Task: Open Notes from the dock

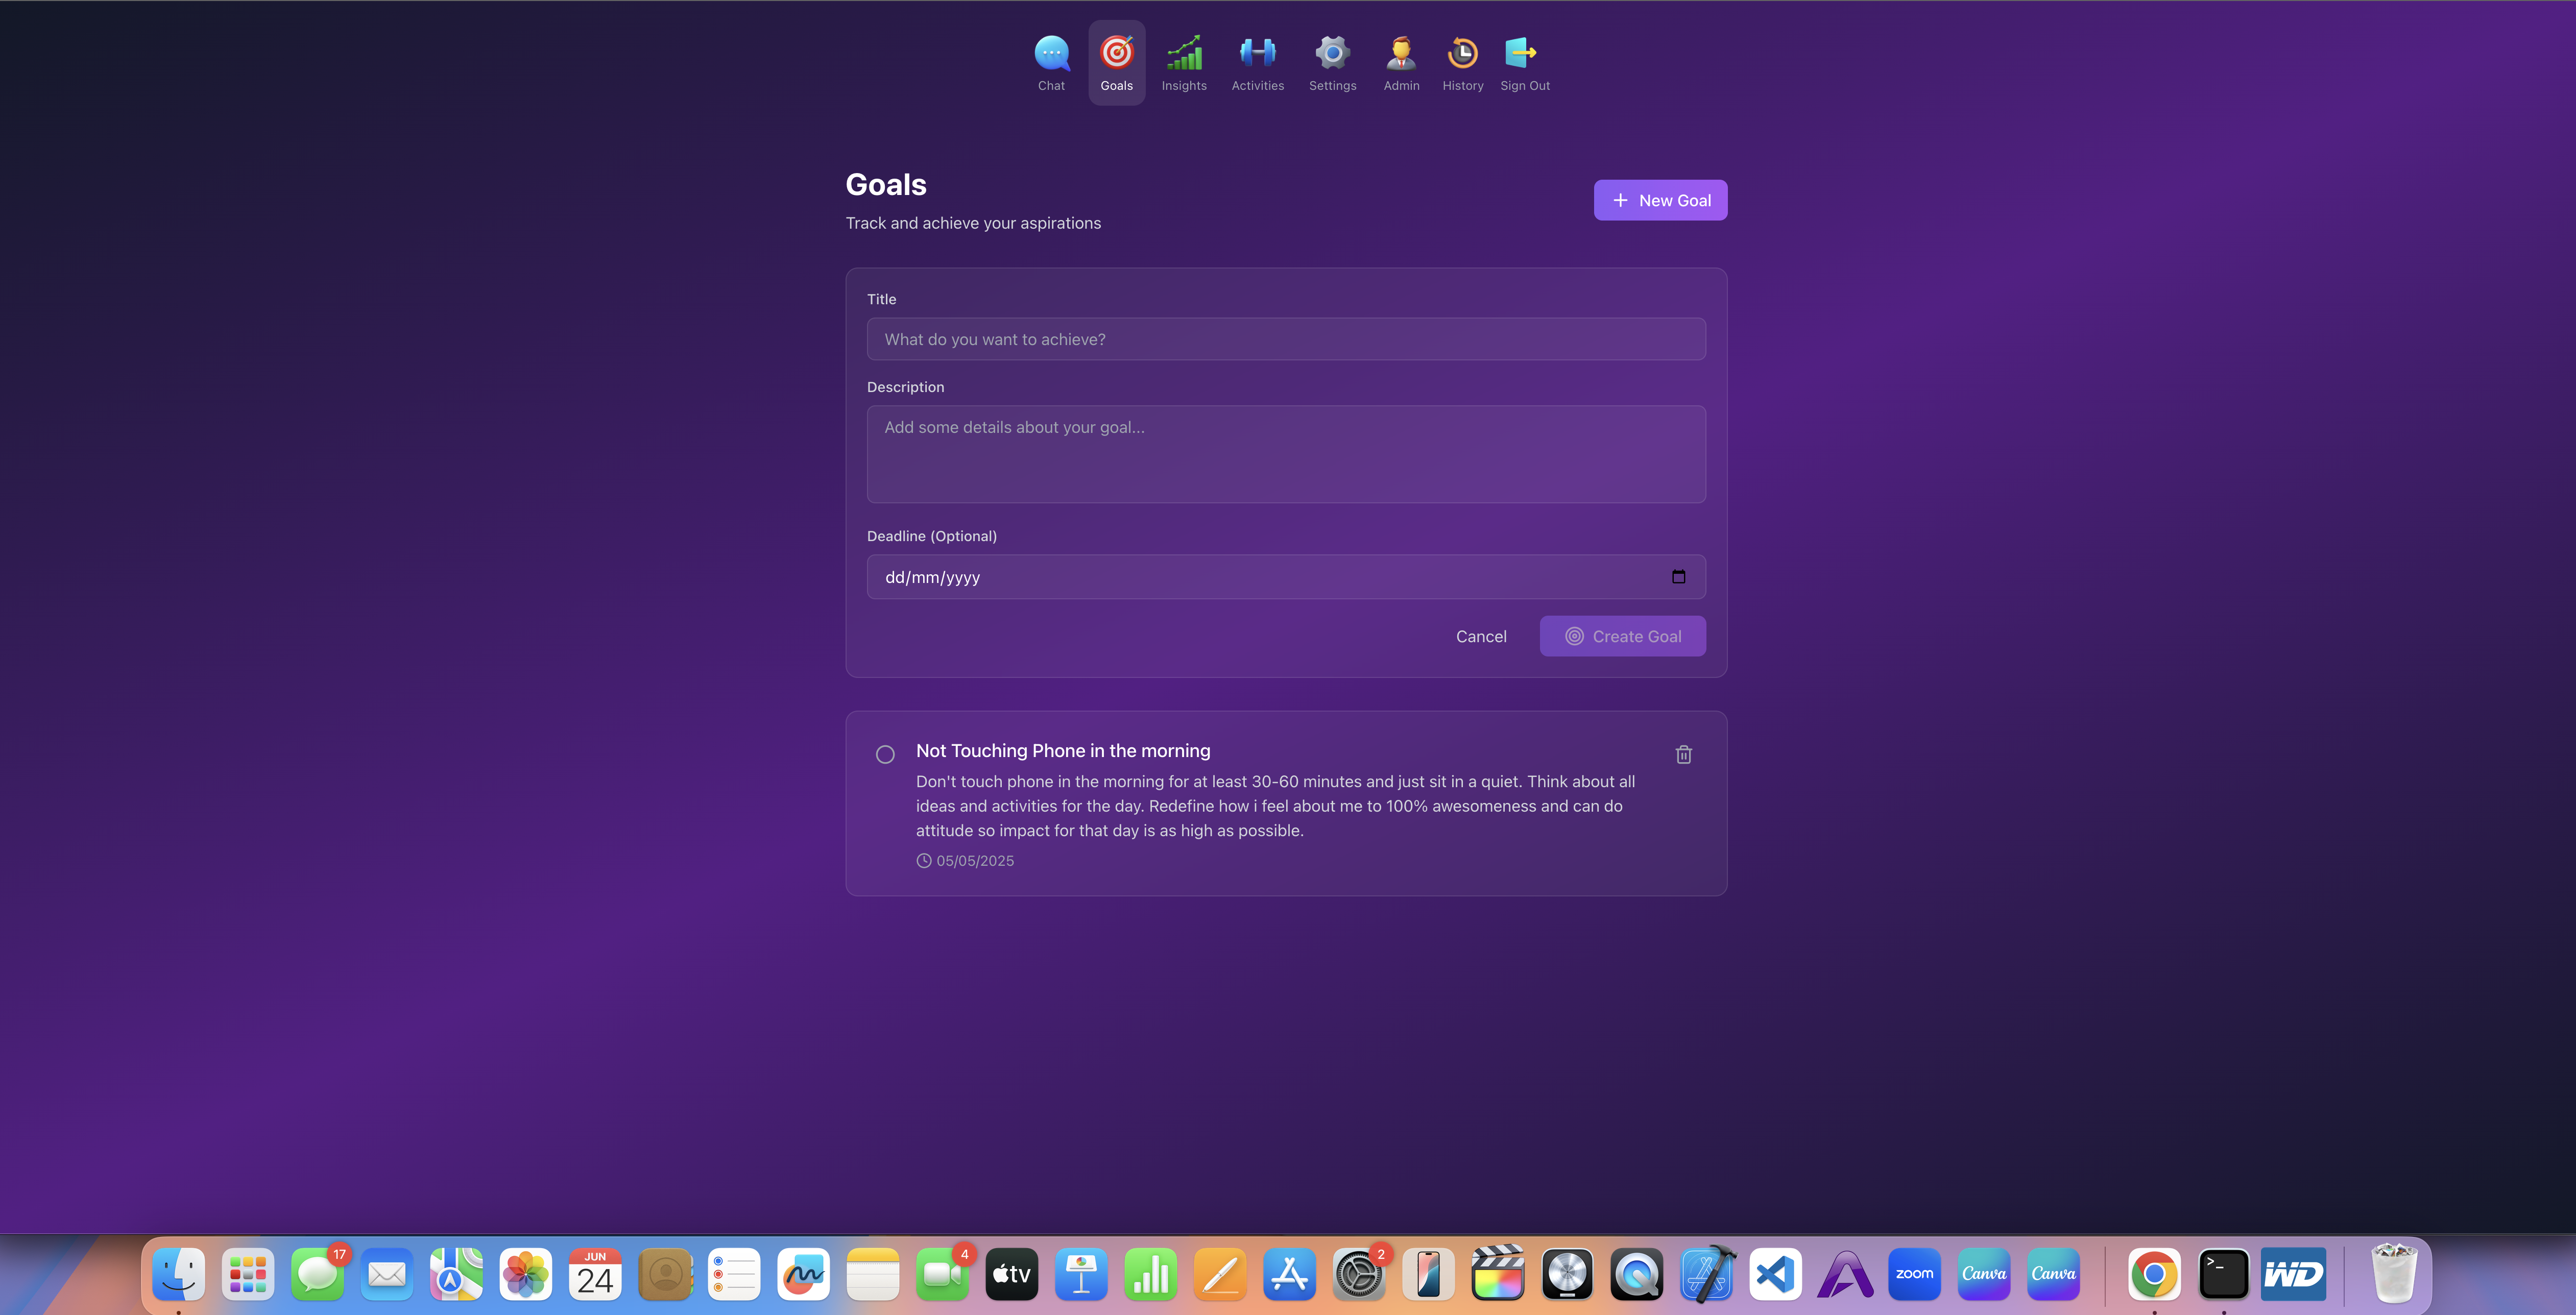Action: pos(873,1273)
